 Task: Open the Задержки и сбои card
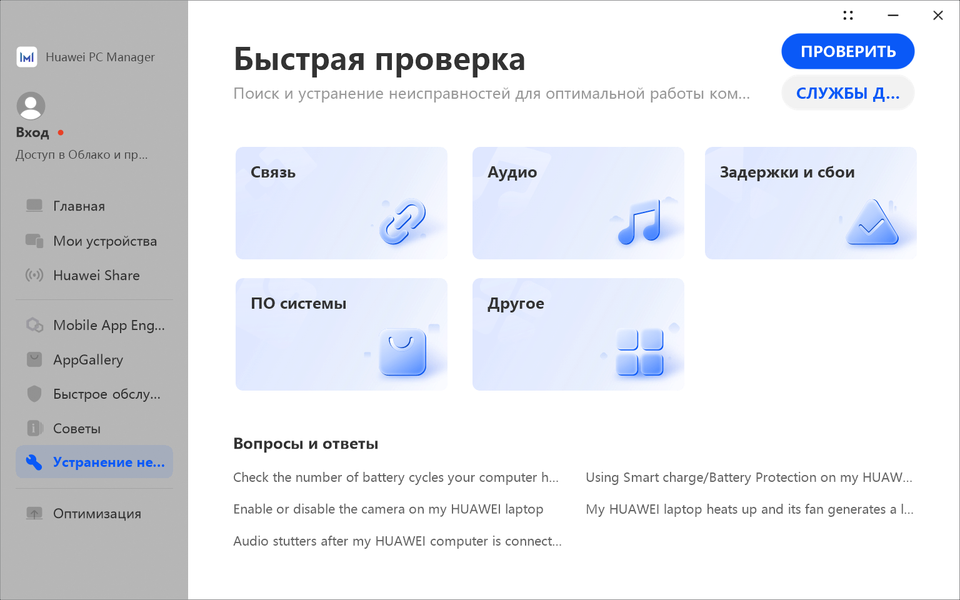[811, 203]
